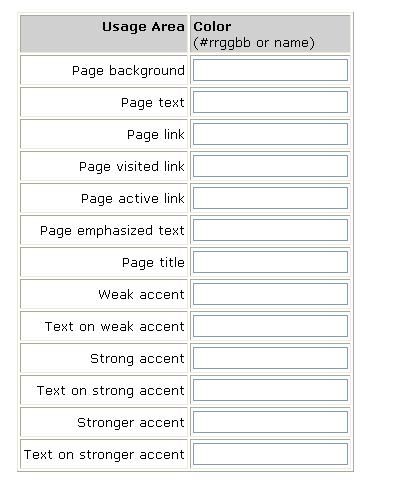Click the Page background label
This screenshot has height=501, width=401.
coord(128,71)
